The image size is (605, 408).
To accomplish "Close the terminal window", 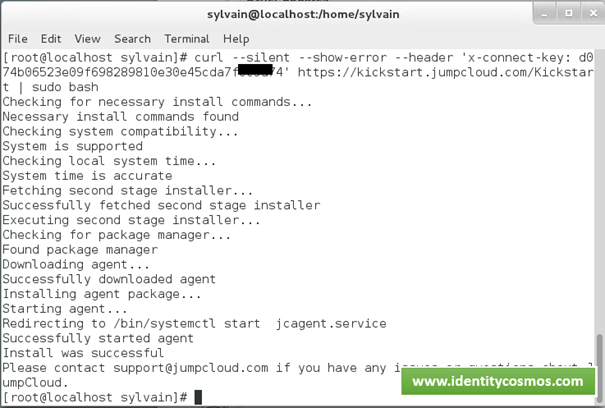I will tap(593, 14).
